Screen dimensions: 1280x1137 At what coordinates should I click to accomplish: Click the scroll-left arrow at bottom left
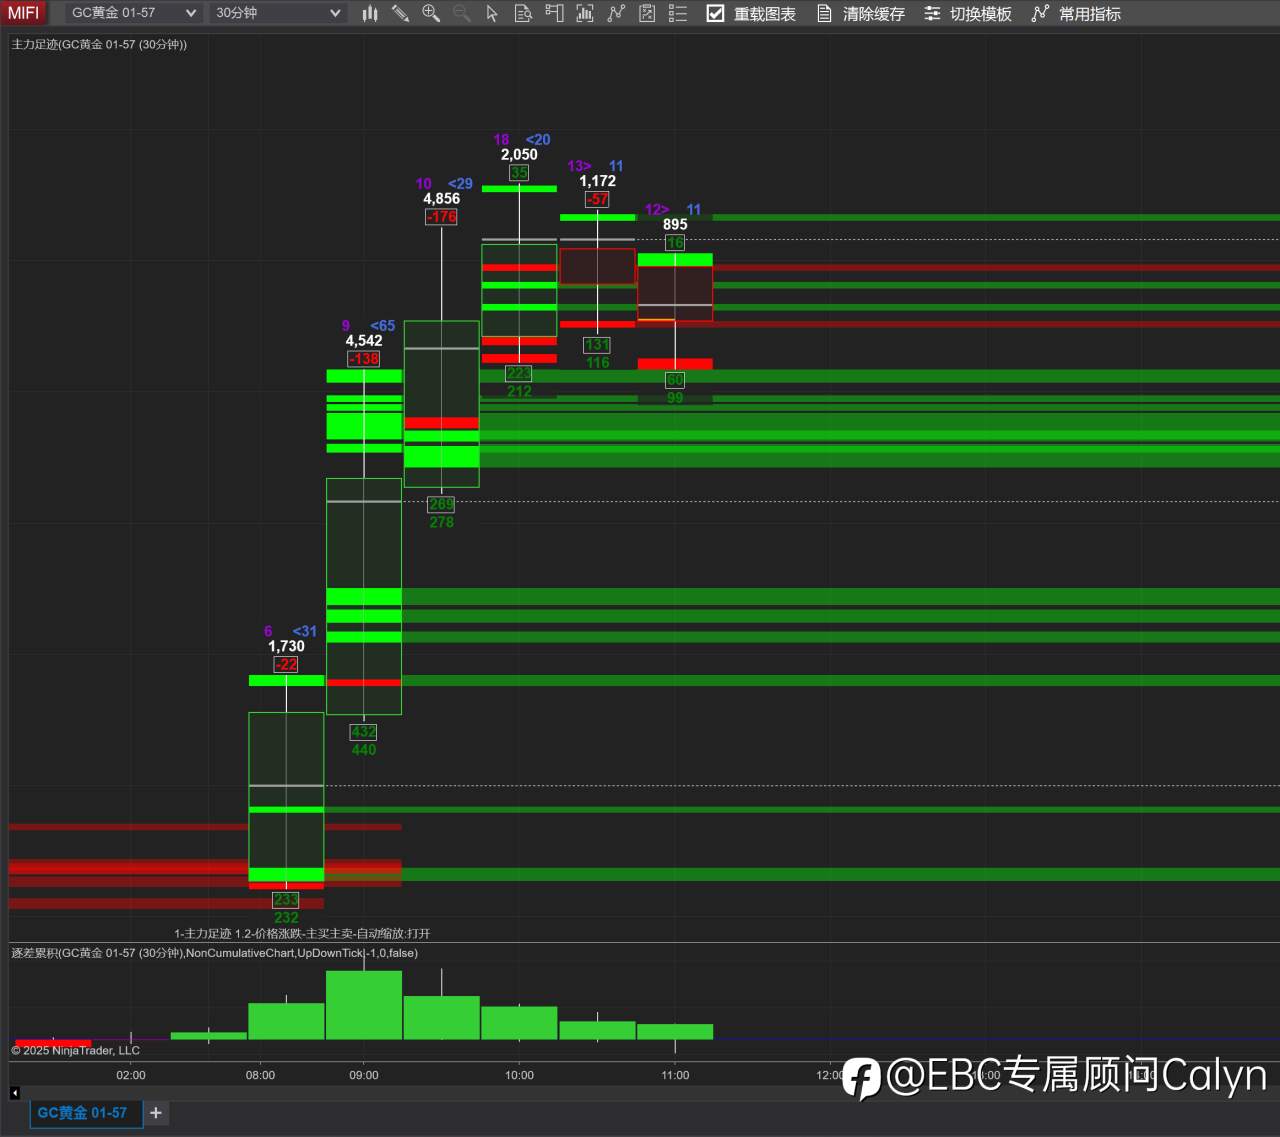[x=15, y=1092]
